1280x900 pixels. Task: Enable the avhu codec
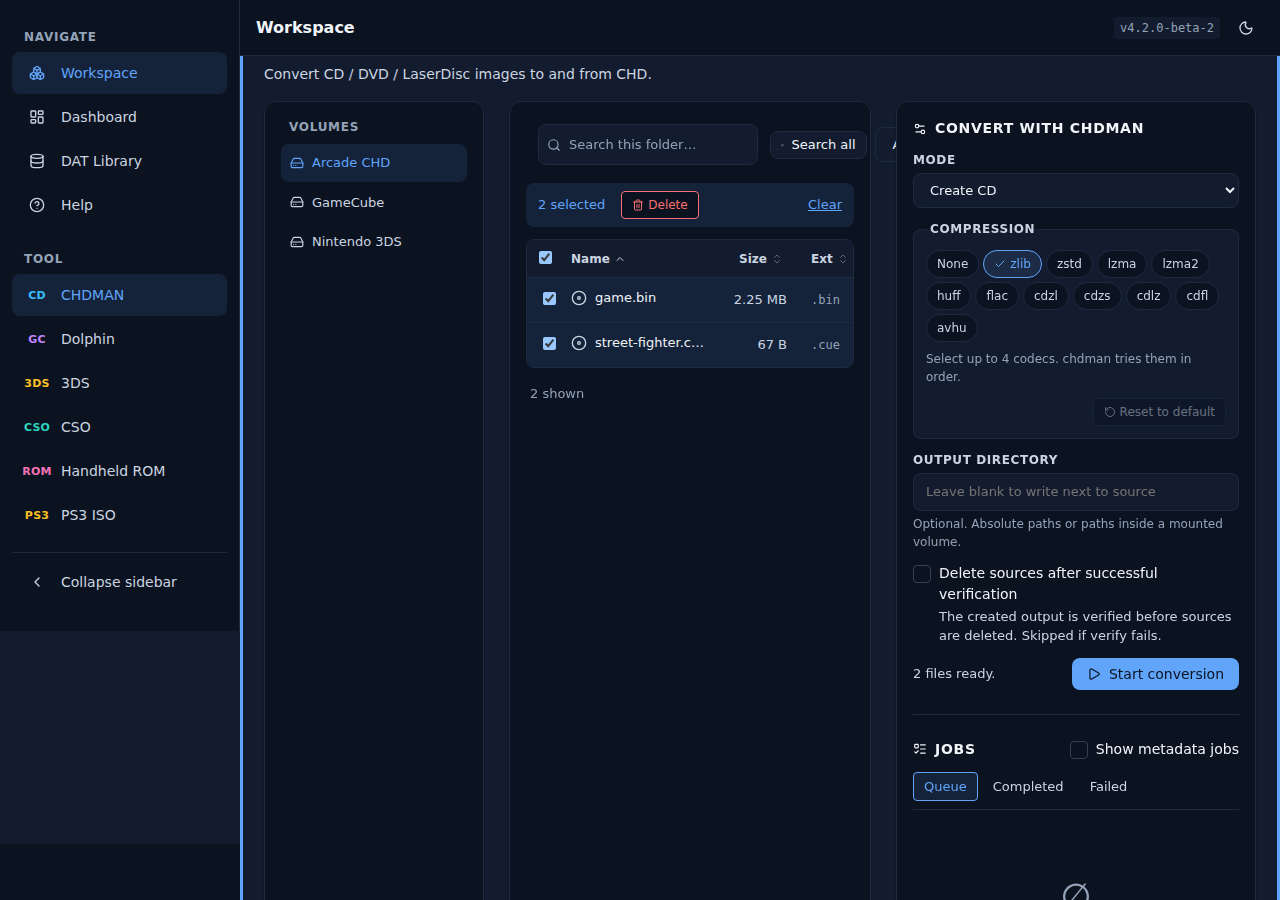coord(952,328)
